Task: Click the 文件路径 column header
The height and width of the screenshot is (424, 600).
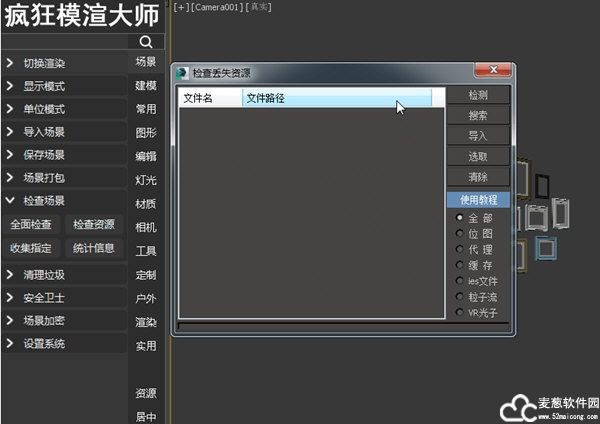Action: coord(336,98)
